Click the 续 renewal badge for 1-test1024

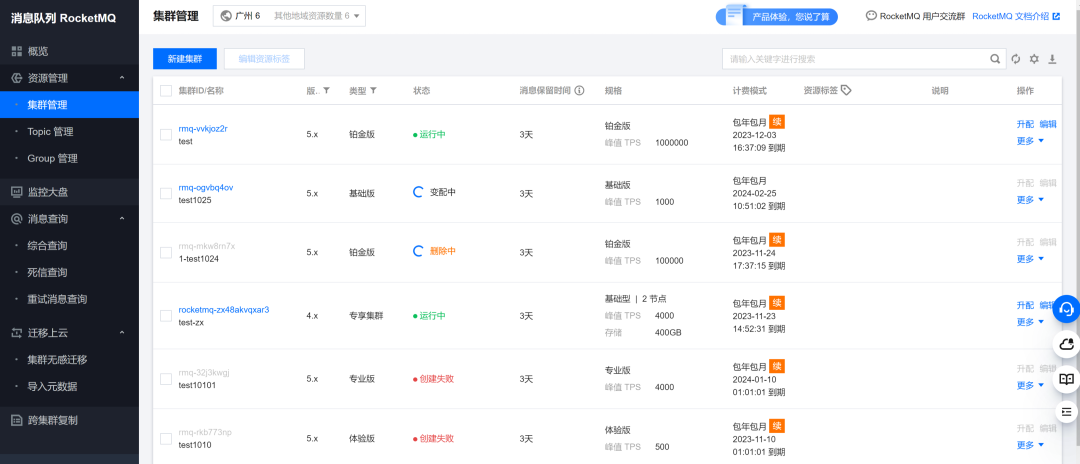coord(777,240)
